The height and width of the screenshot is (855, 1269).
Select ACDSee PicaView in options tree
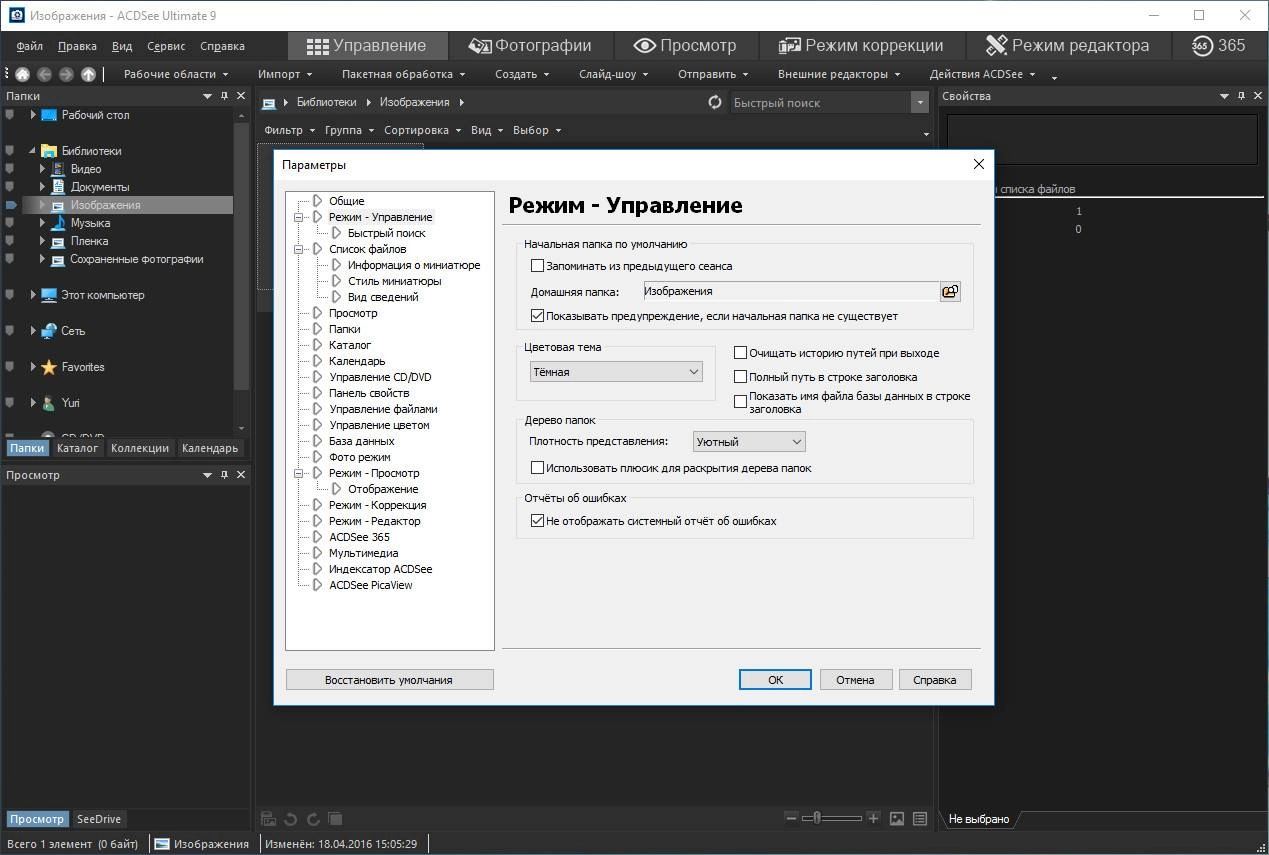(x=370, y=585)
